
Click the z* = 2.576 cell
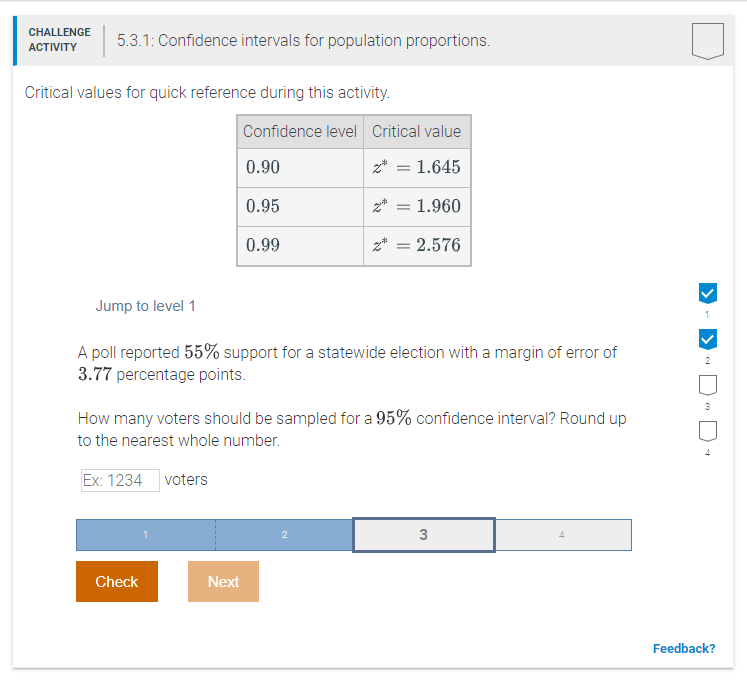[417, 245]
